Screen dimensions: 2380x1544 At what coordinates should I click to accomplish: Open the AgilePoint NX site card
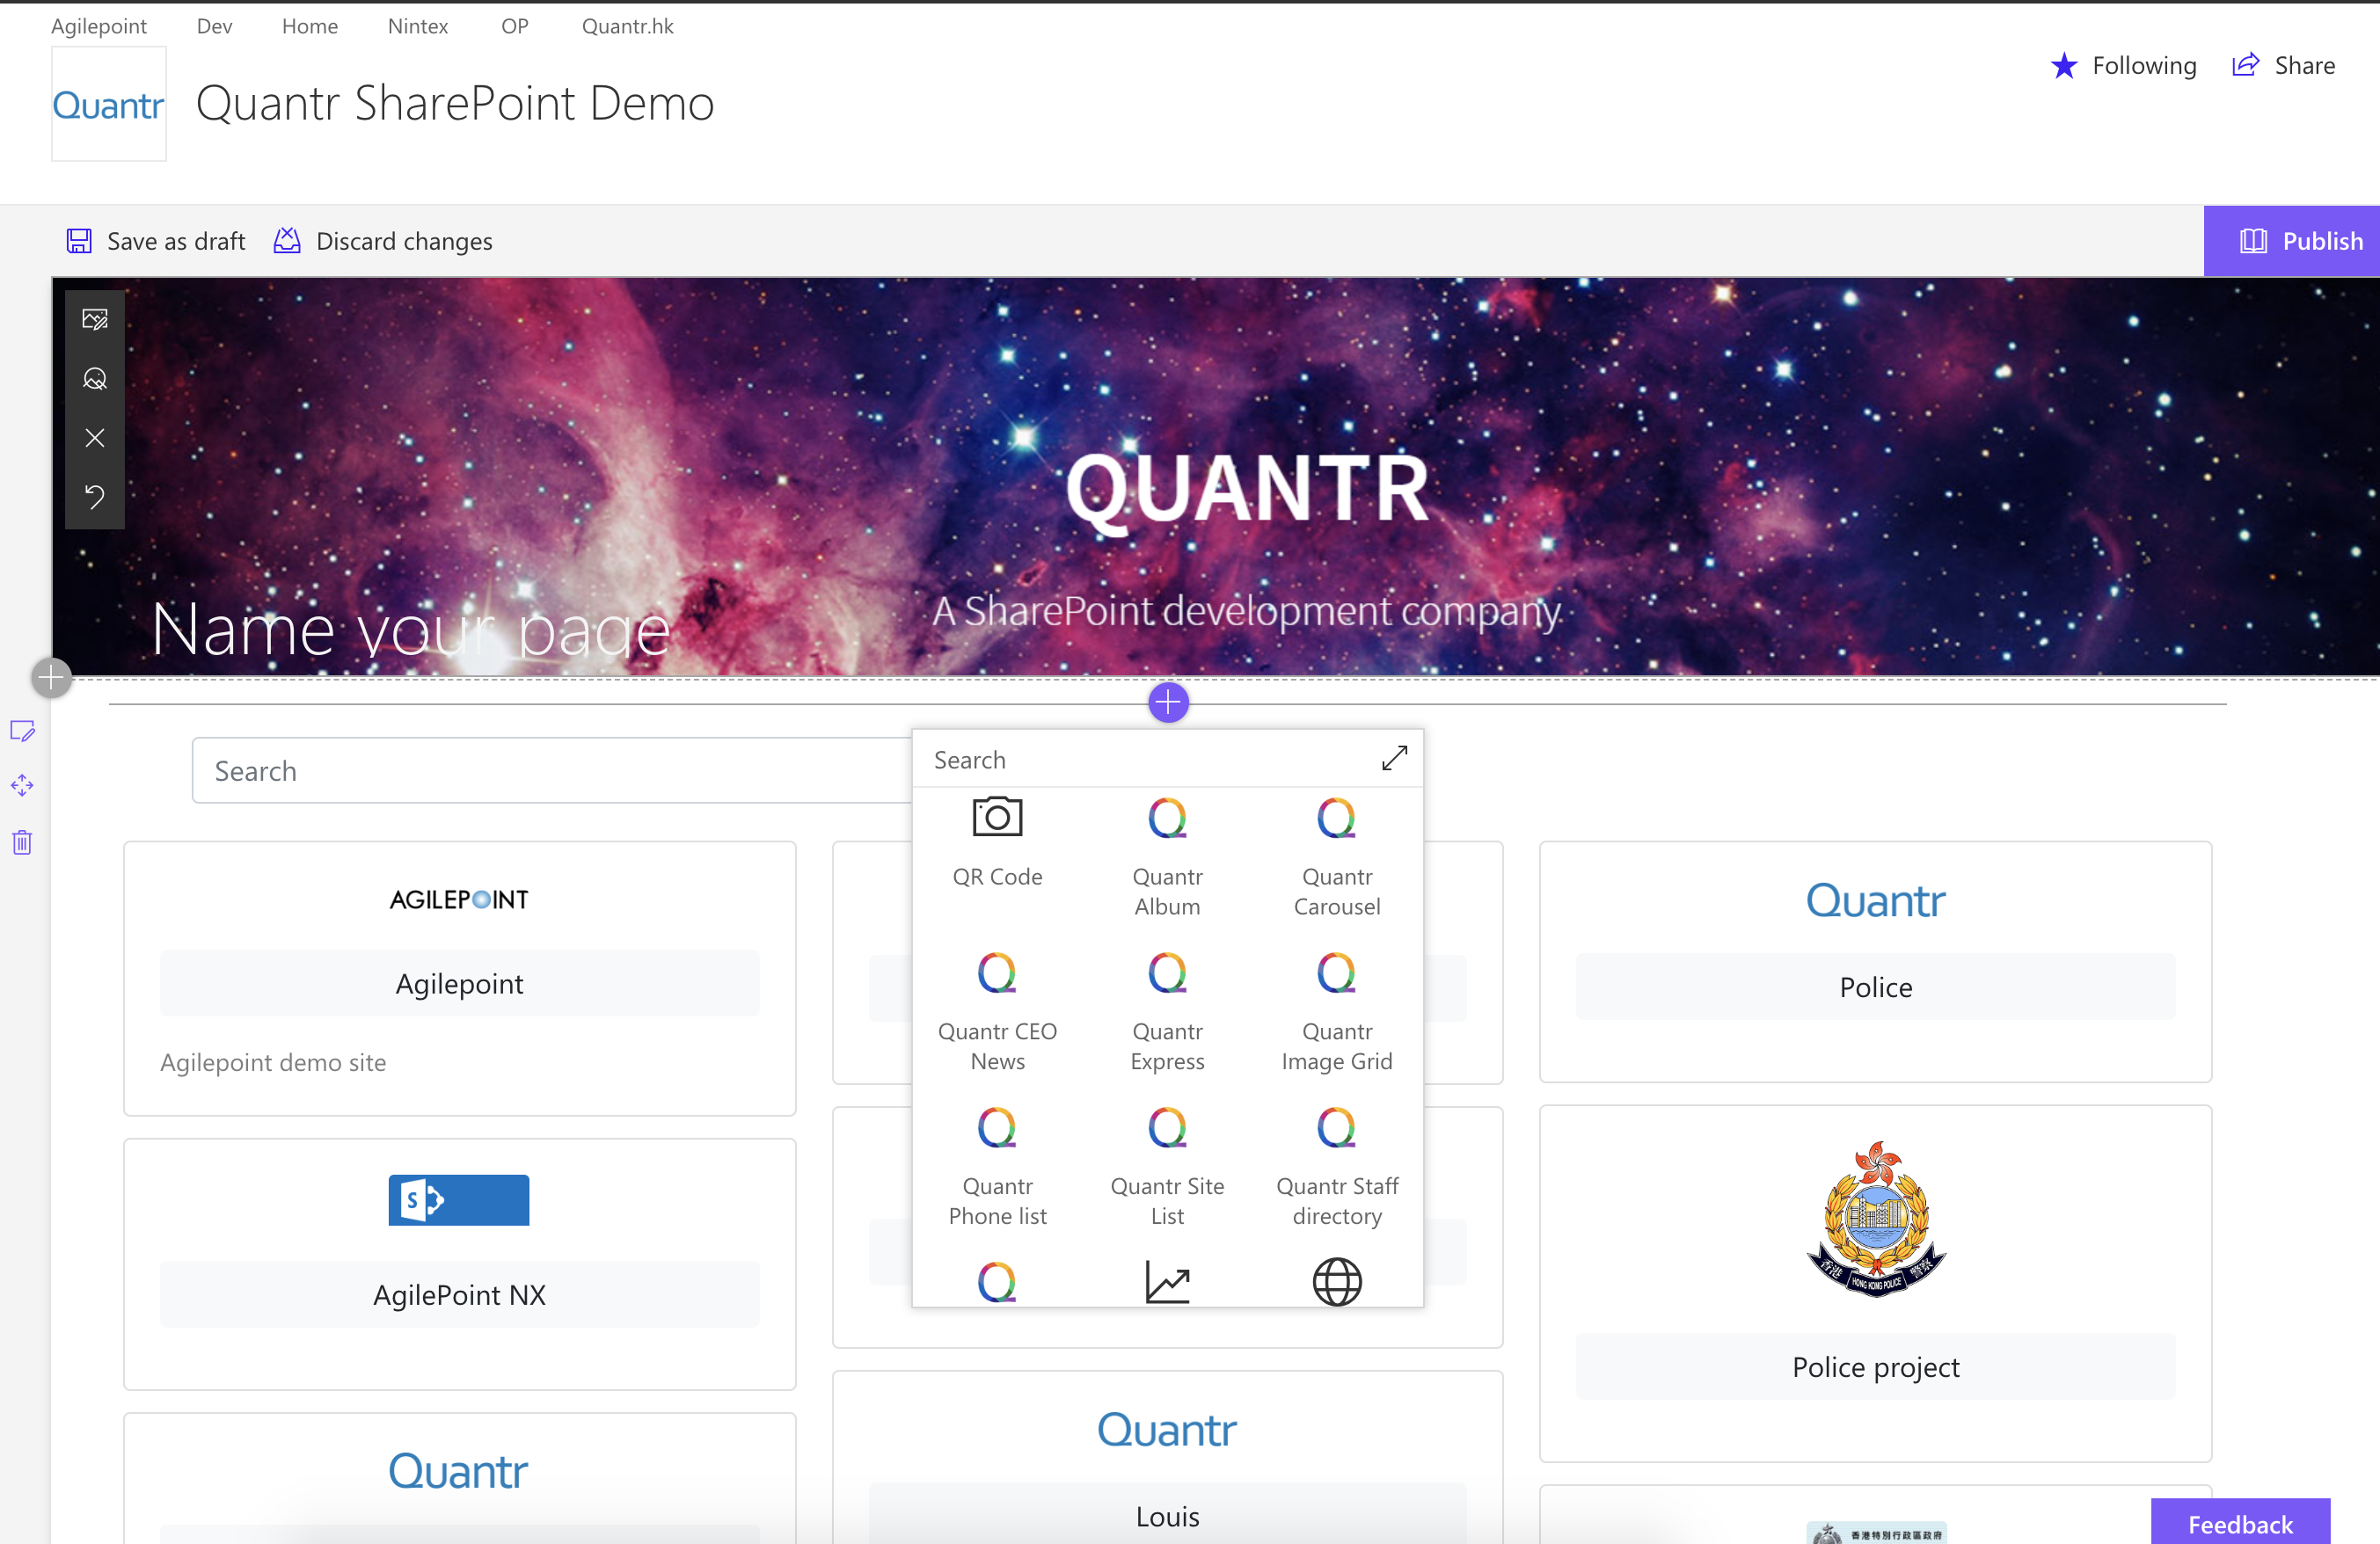click(x=460, y=1295)
